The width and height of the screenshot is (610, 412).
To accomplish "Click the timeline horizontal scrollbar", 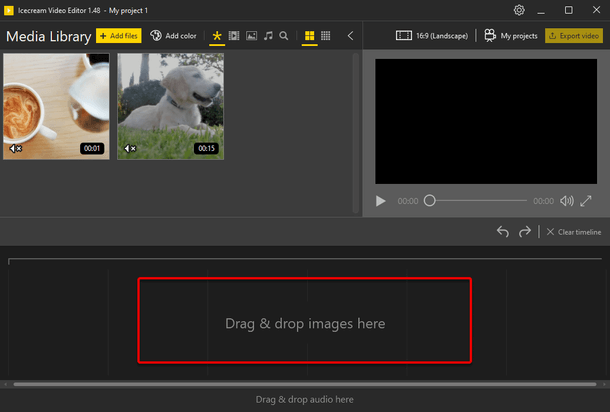I will point(305,384).
